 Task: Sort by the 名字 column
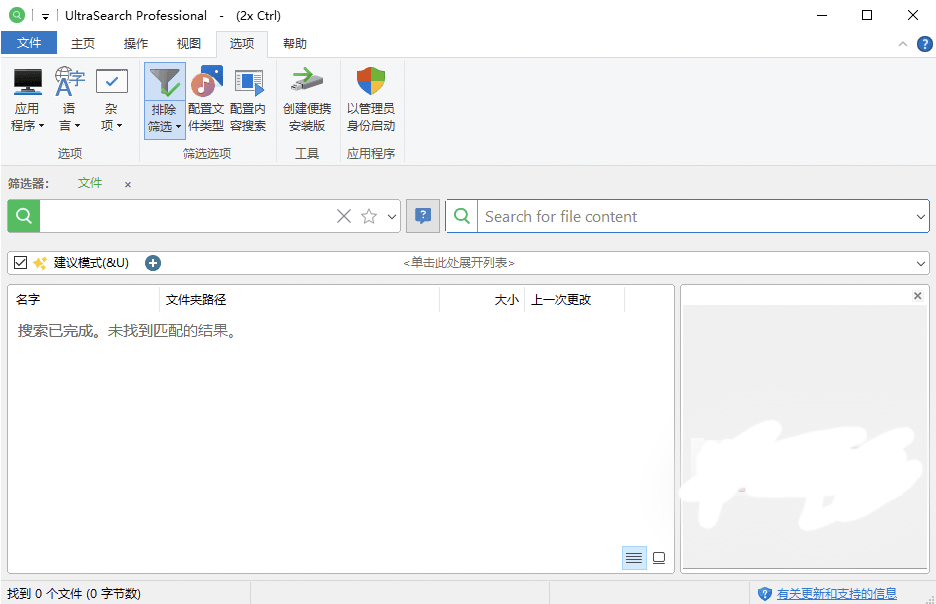click(x=84, y=300)
